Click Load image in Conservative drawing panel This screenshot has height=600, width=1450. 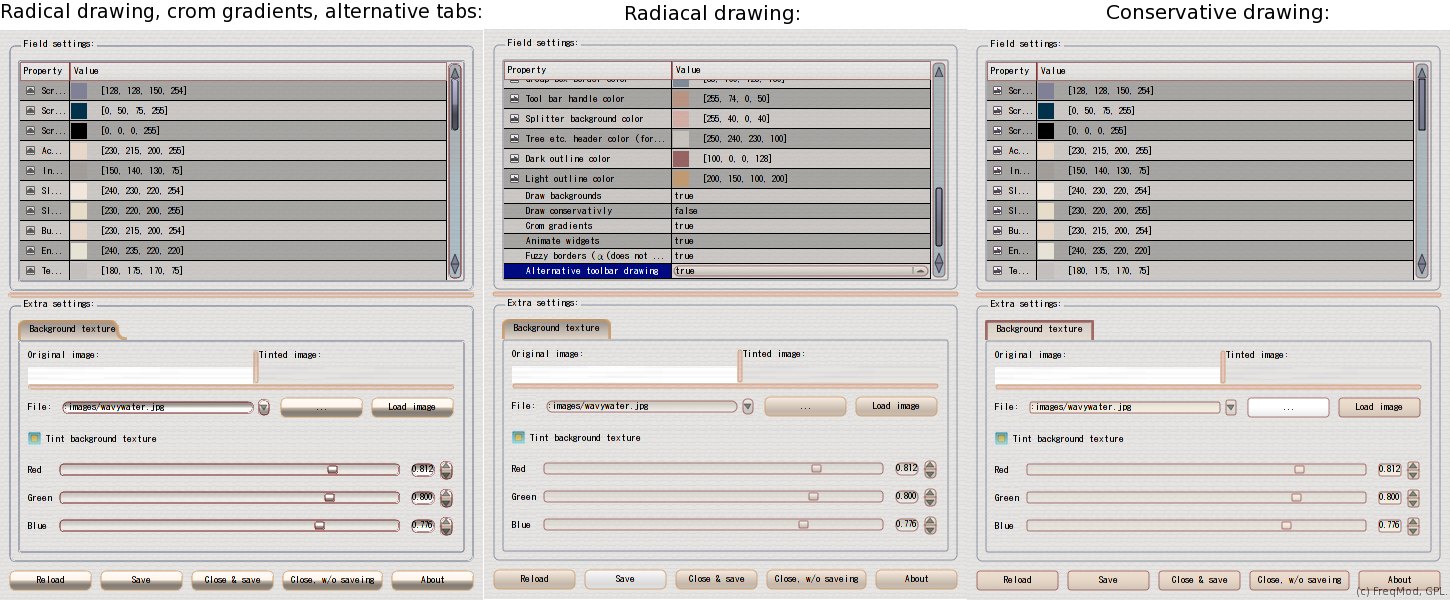coord(1378,407)
